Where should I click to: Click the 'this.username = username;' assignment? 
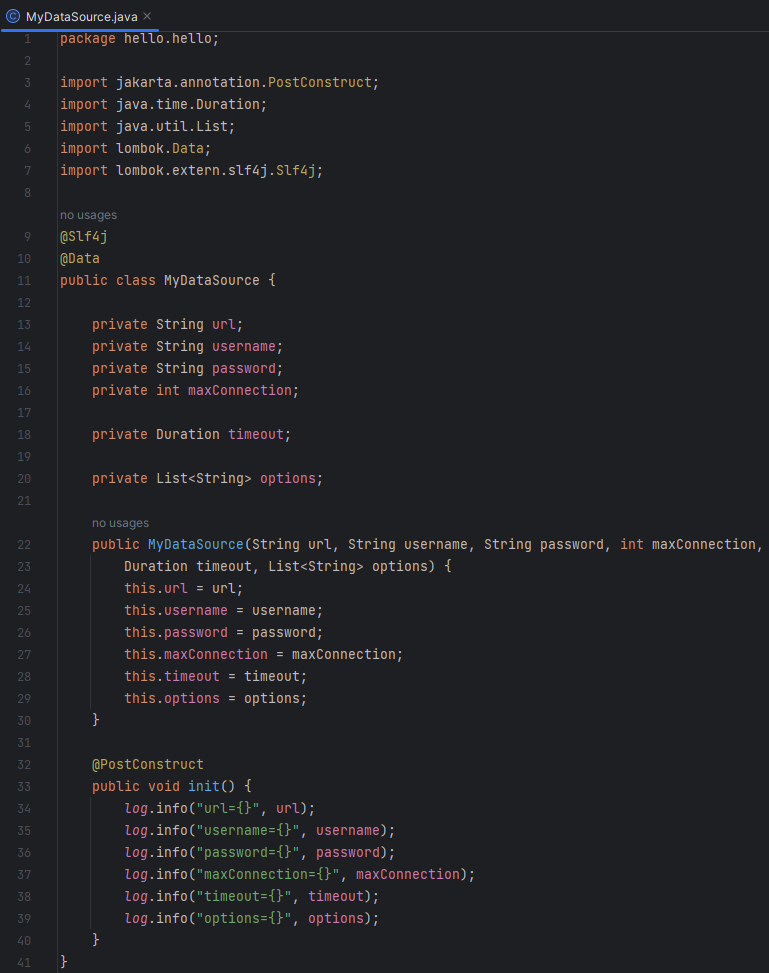[223, 611]
